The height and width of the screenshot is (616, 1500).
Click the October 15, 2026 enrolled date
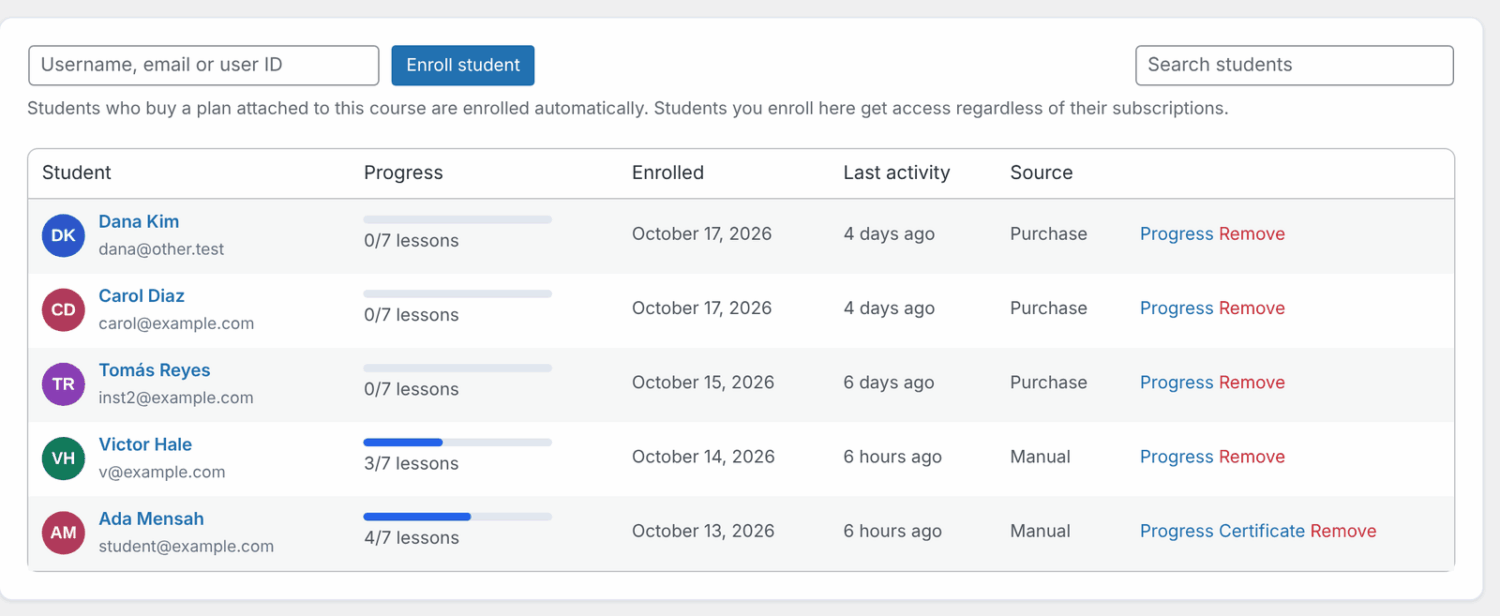point(702,382)
